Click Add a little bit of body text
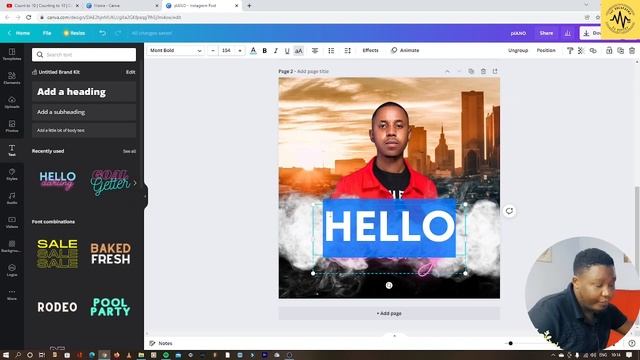 coord(84,130)
